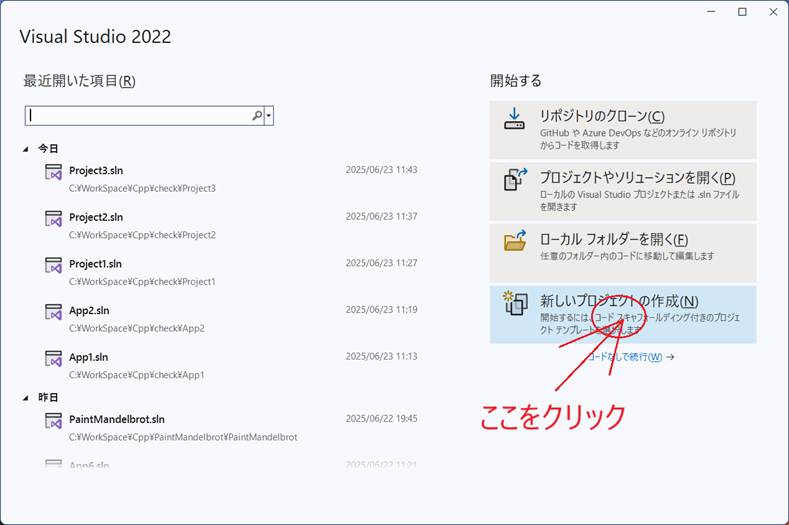Open Project2.sln from recent list
This screenshot has height=525, width=789.
(x=231, y=226)
